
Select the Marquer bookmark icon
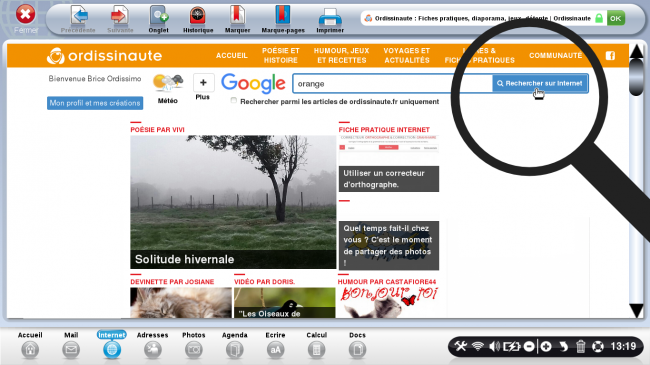coord(237,16)
